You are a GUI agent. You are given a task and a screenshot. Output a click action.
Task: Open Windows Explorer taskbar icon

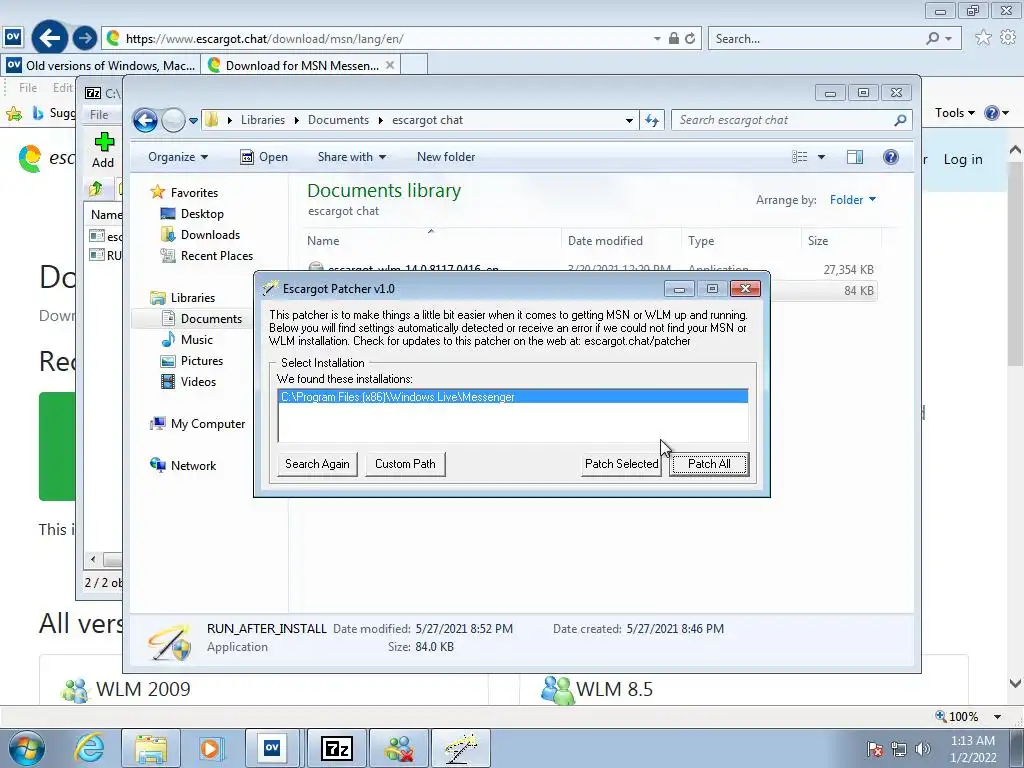coord(151,748)
